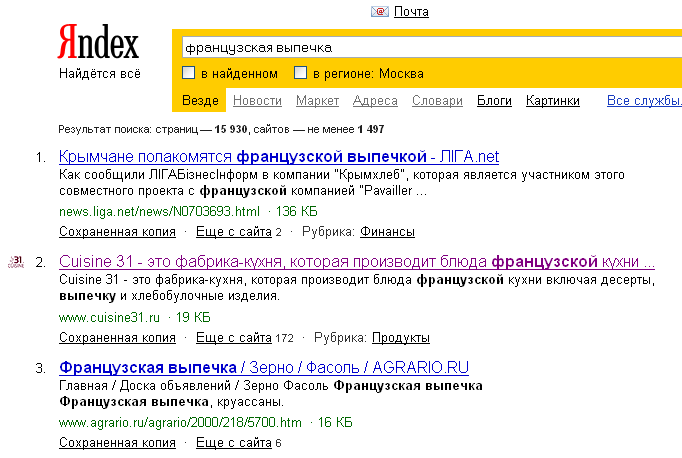
Task: Click the '19 КБ' size text
Action: pos(193,318)
